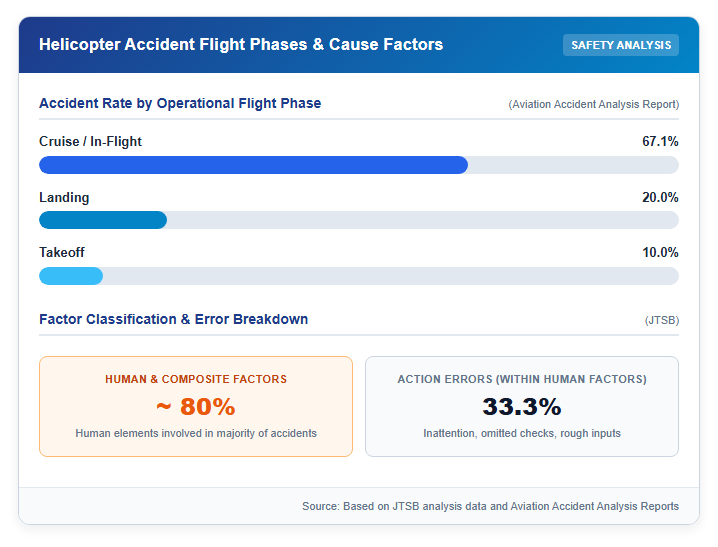Screen dimensions: 718x547
Task: Click the JTSB source tag
Action: [x=662, y=320]
